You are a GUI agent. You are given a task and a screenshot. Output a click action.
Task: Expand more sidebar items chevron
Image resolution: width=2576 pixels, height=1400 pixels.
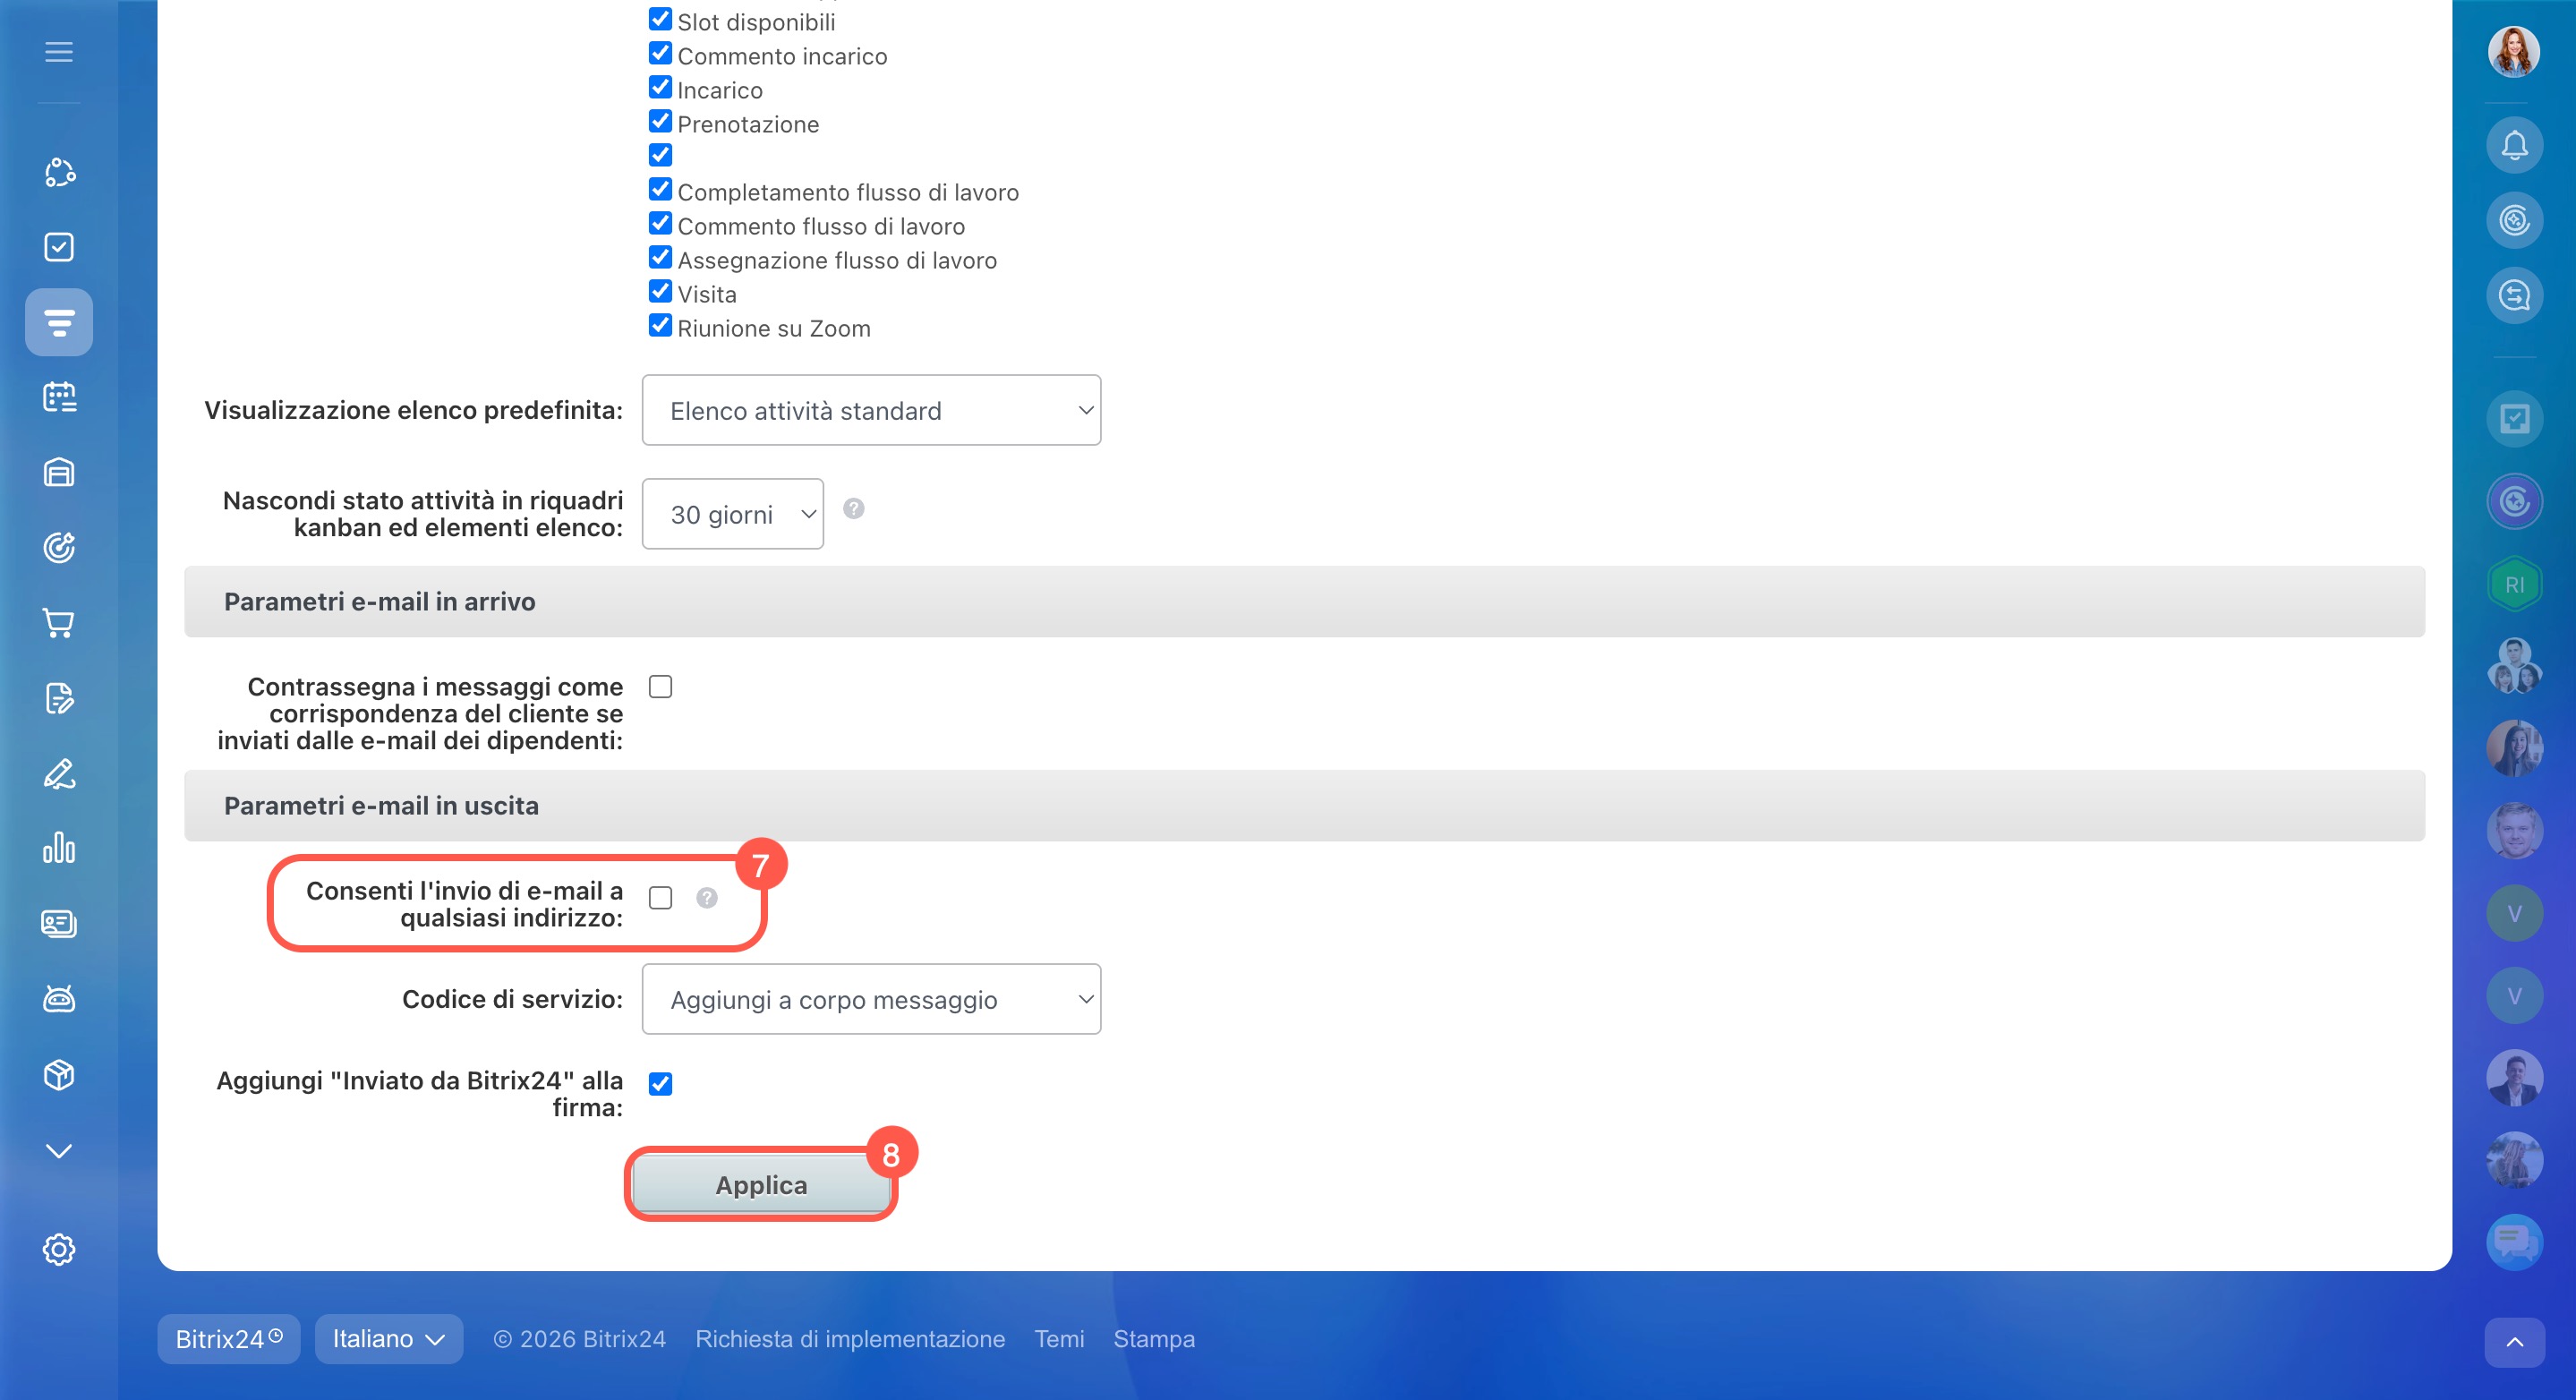tap(59, 1151)
